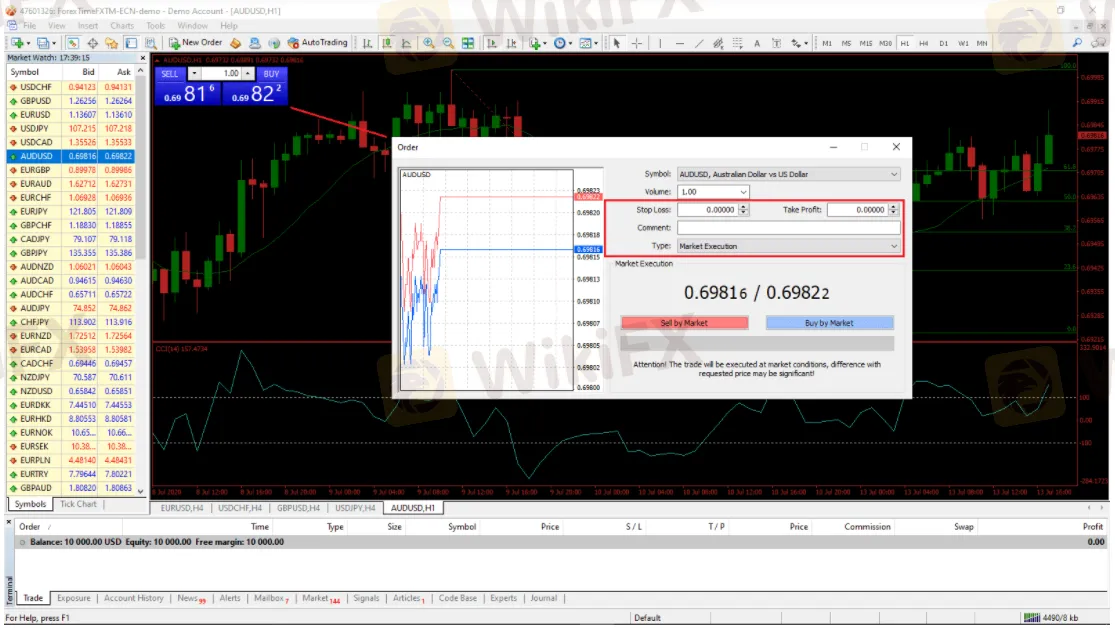Image resolution: width=1115 pixels, height=630 pixels.
Task: Click the Zoom In magnifier icon
Action: click(x=429, y=43)
